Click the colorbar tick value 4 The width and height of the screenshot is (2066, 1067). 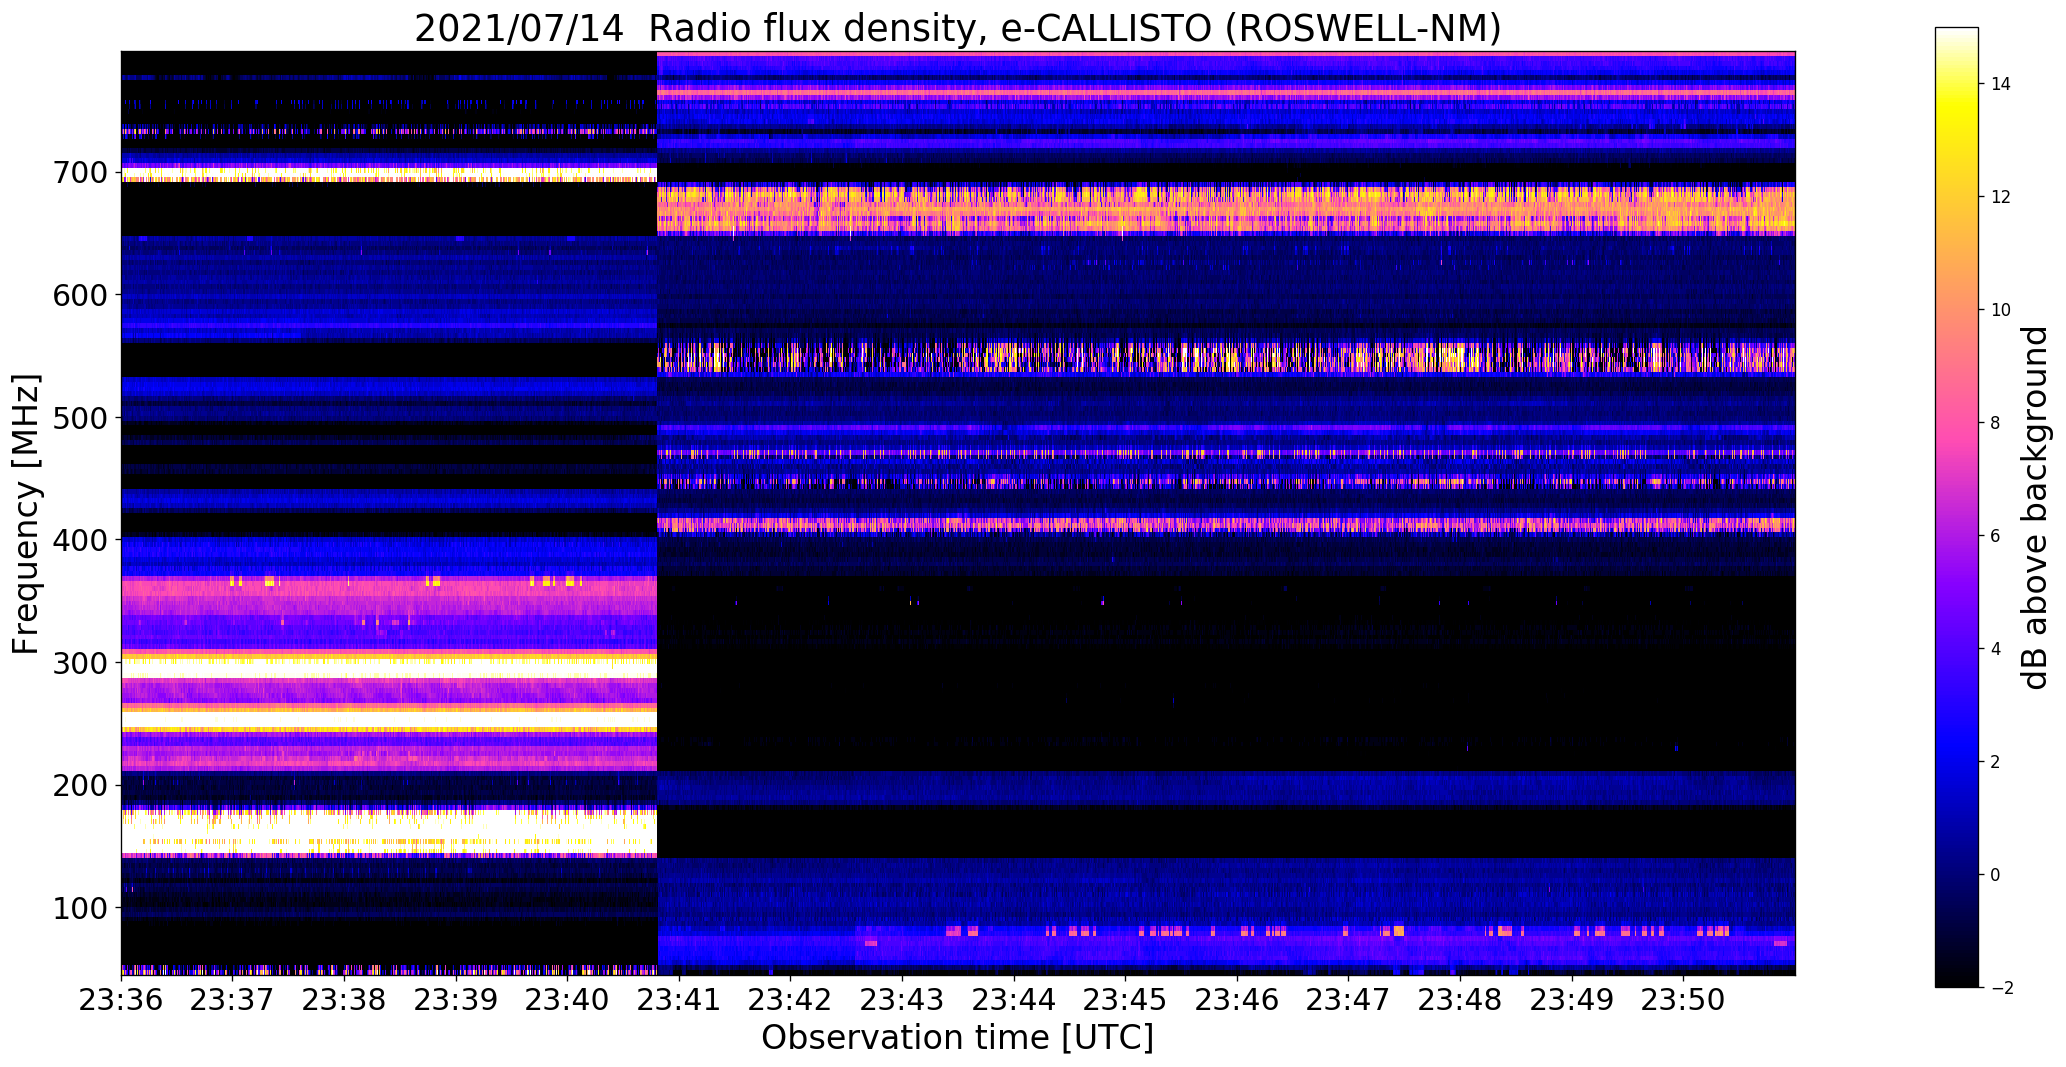[x=1996, y=649]
